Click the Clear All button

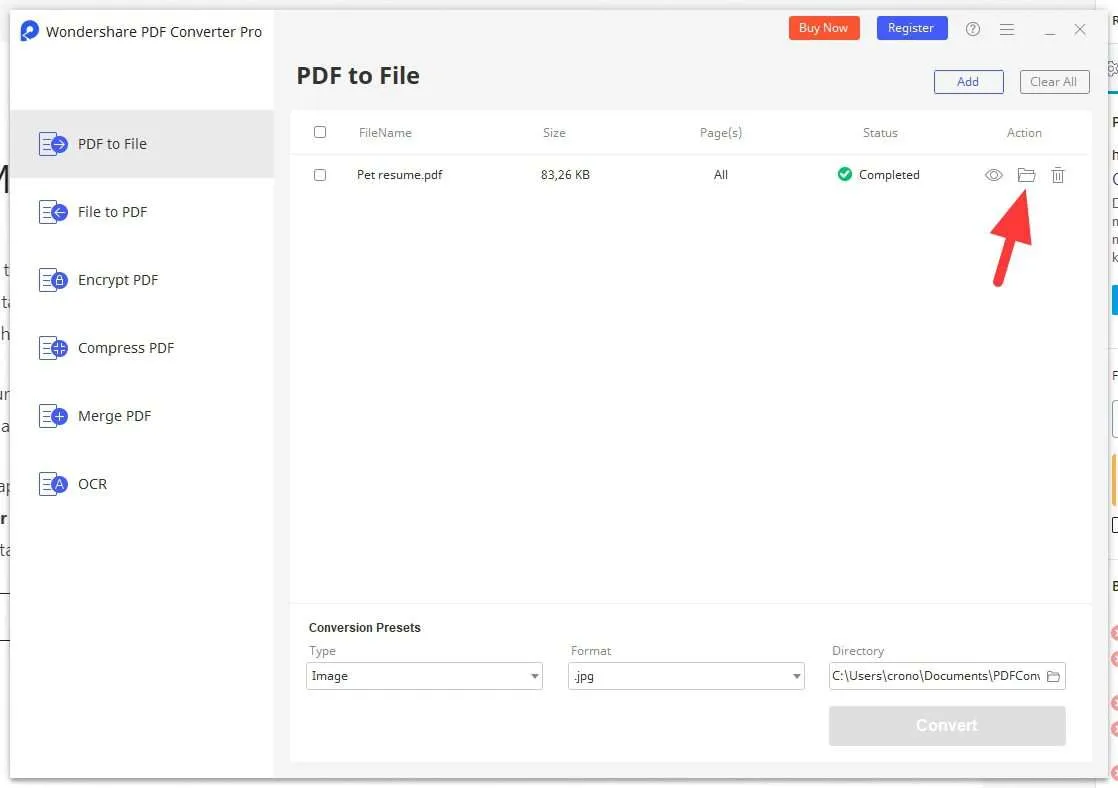tap(1054, 82)
